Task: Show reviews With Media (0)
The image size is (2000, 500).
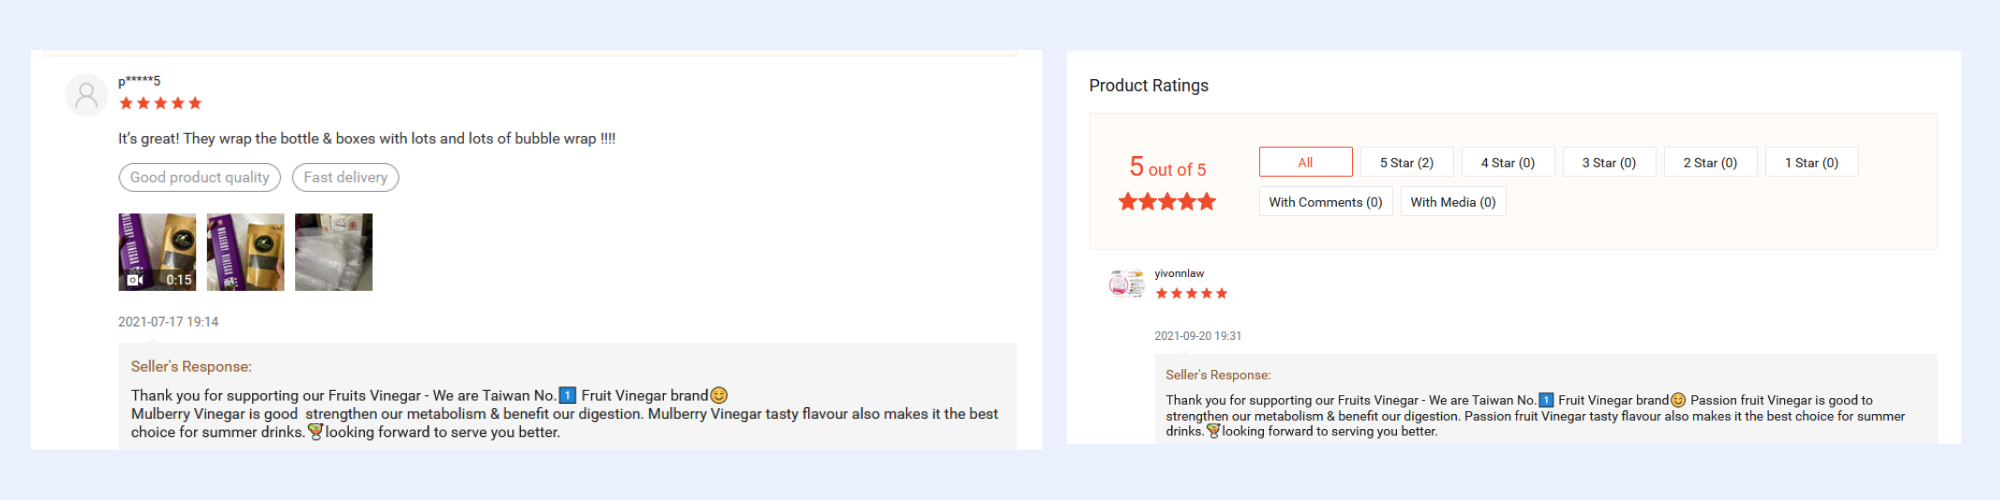Action: tap(1452, 202)
